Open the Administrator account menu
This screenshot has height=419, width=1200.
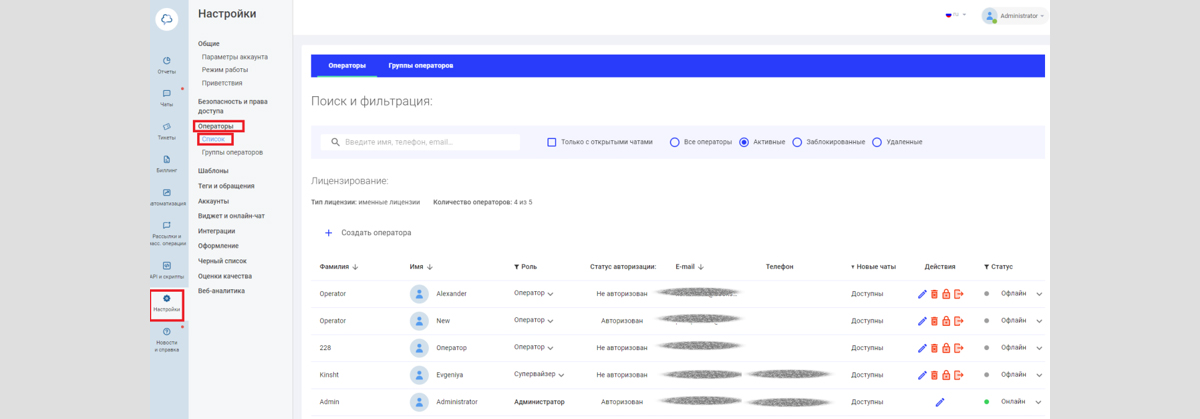tap(1014, 16)
